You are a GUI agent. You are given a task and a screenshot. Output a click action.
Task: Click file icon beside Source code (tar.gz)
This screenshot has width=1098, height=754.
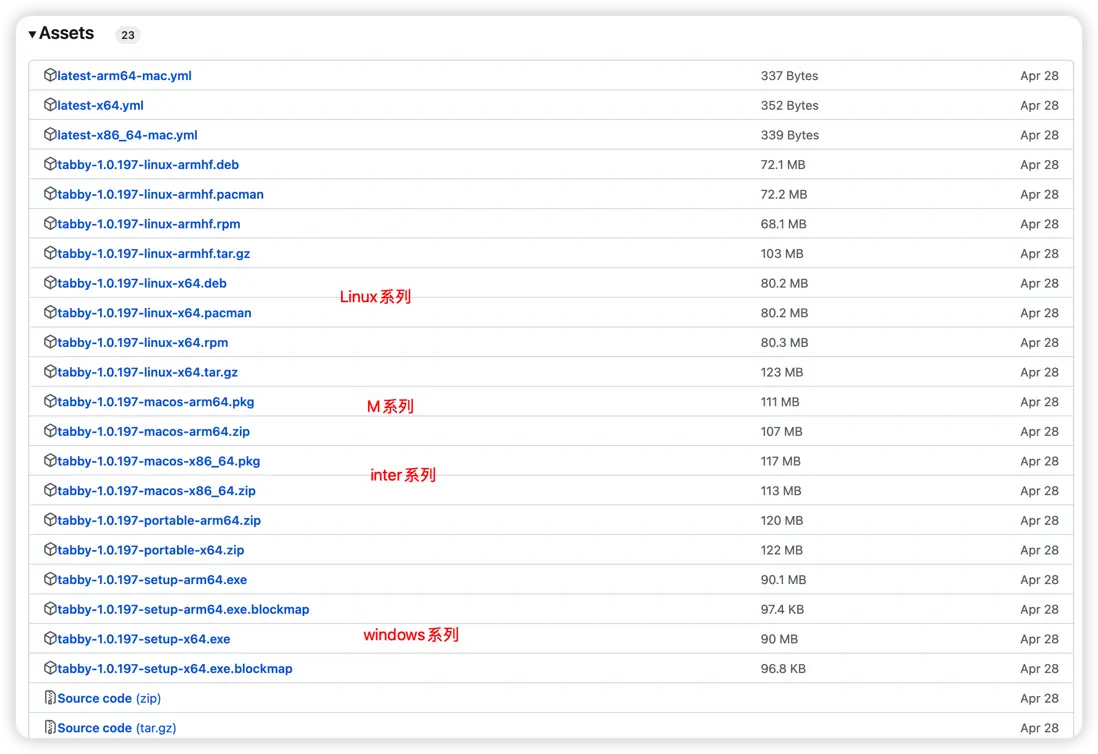[x=50, y=727]
